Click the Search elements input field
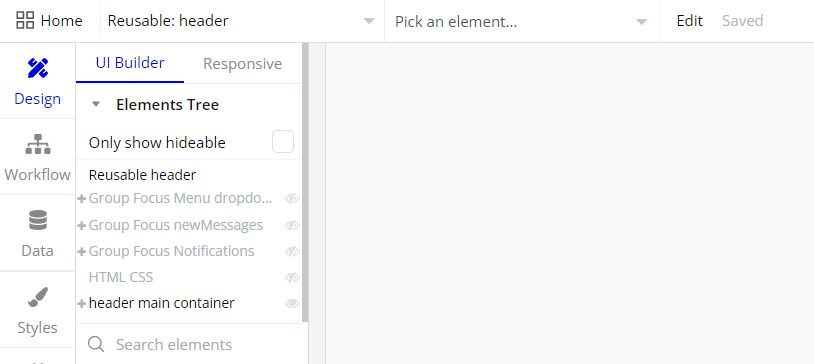Screen dimensions: 814x364 (x=192, y=344)
